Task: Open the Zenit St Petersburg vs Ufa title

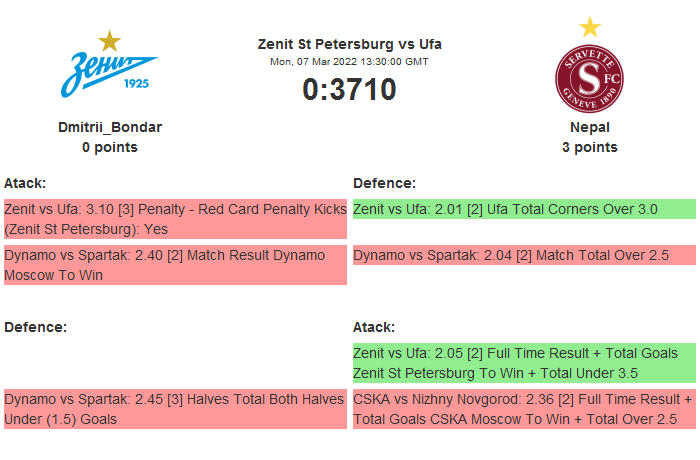Action: [349, 44]
